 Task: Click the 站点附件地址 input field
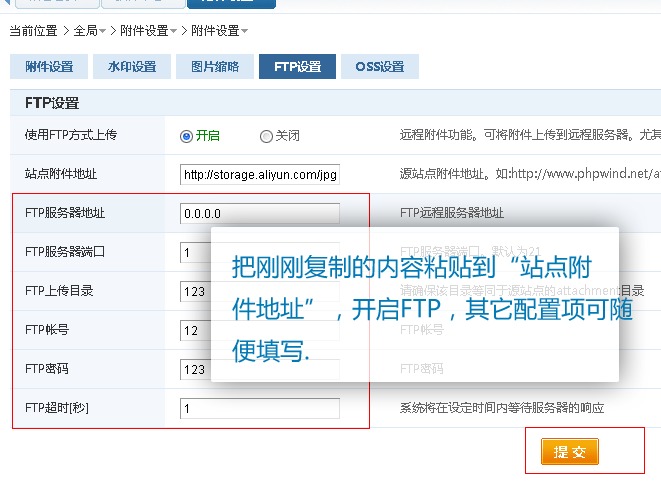260,175
